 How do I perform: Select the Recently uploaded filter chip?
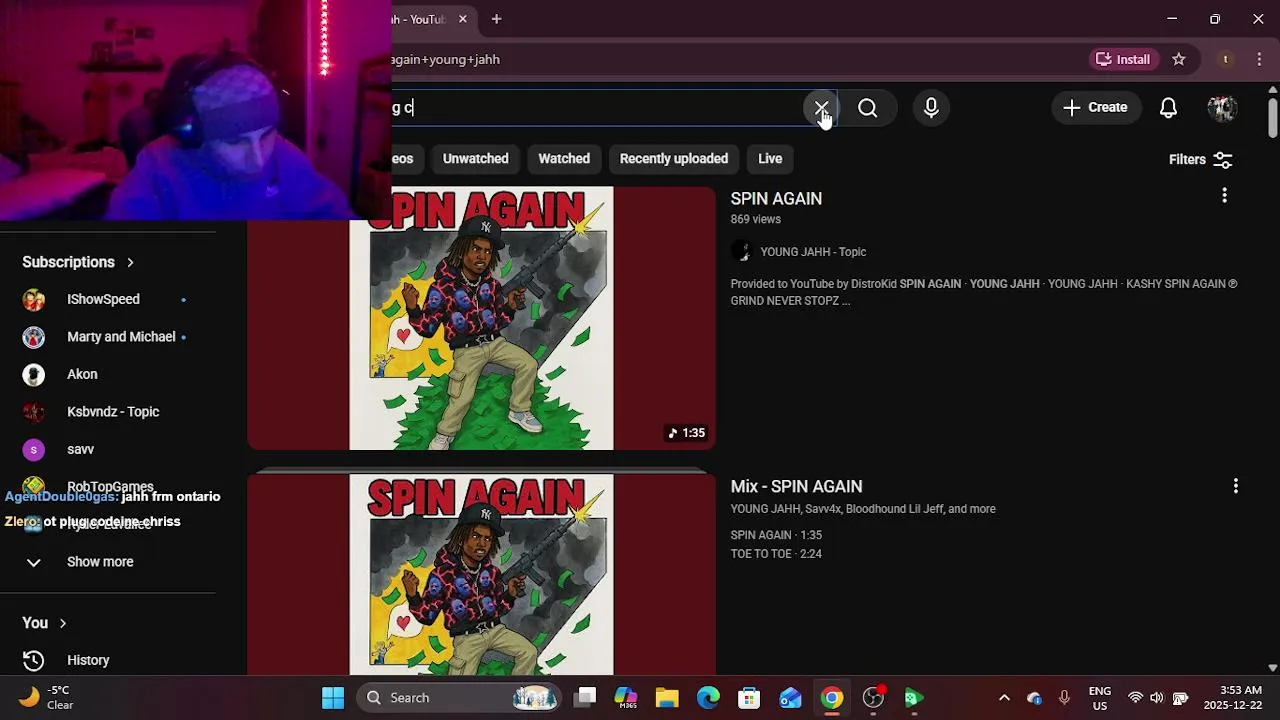[x=674, y=159]
